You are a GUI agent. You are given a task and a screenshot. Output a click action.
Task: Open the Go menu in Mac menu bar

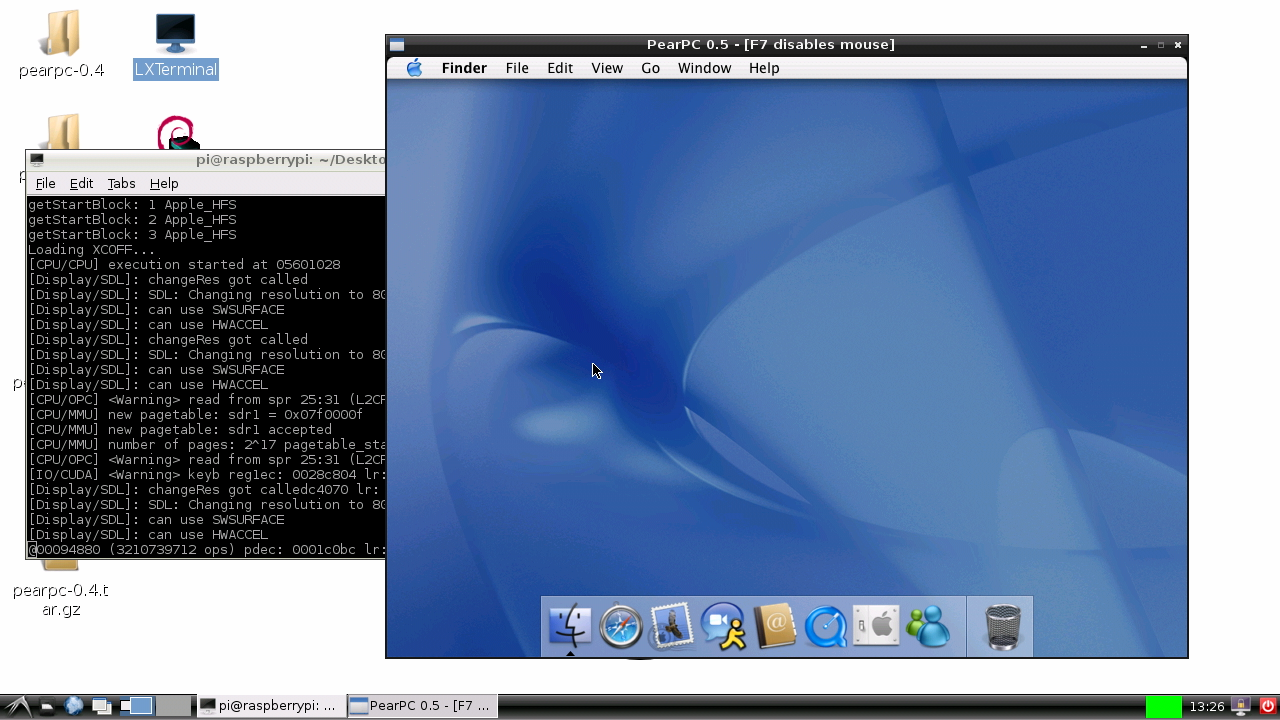coord(650,68)
